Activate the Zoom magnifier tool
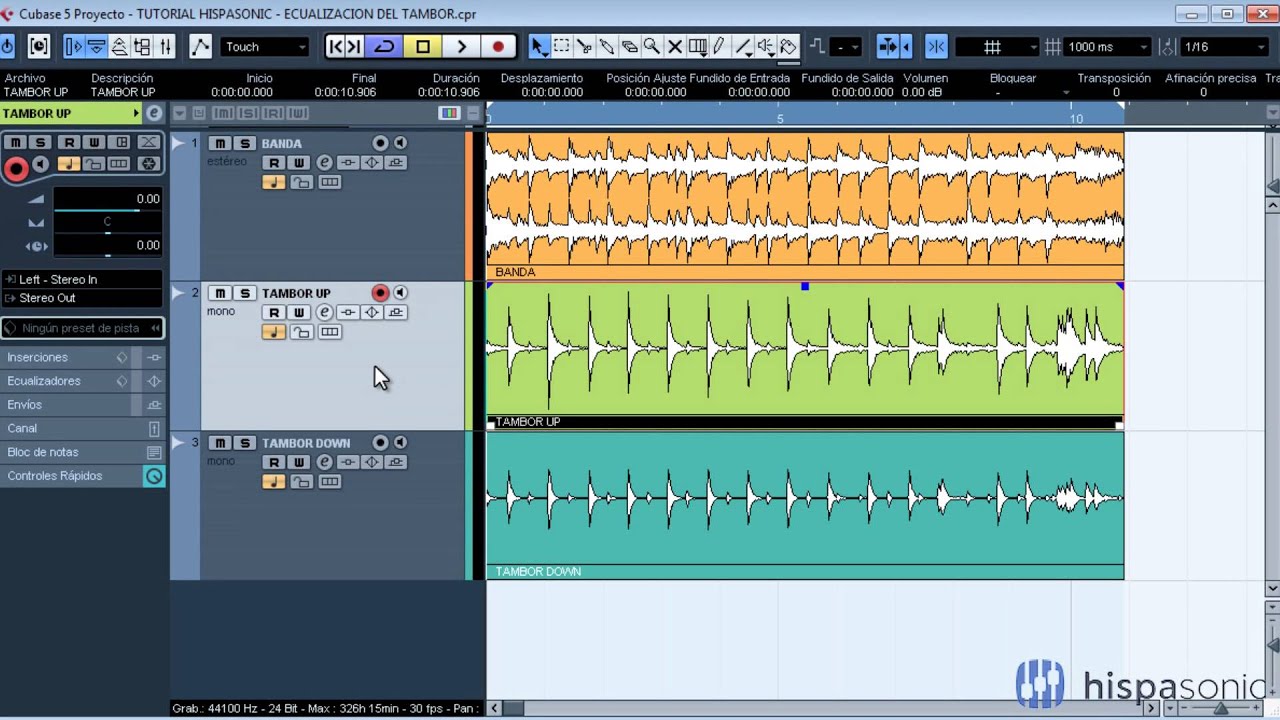The height and width of the screenshot is (720, 1280). click(x=652, y=47)
